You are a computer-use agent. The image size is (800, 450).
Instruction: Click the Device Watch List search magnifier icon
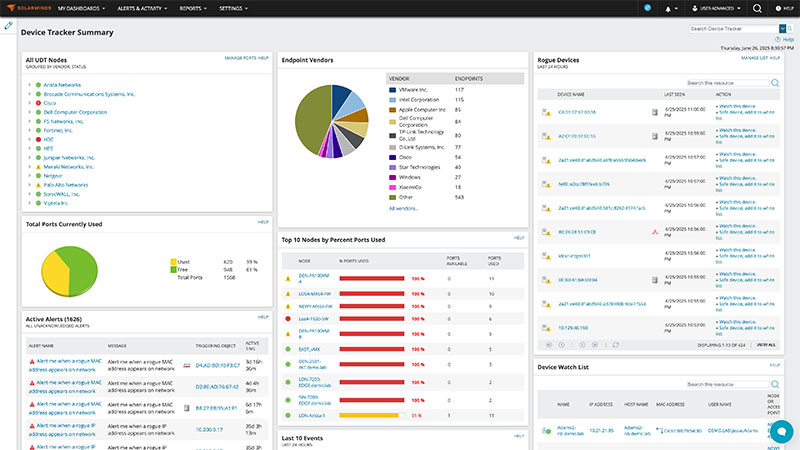pos(775,384)
